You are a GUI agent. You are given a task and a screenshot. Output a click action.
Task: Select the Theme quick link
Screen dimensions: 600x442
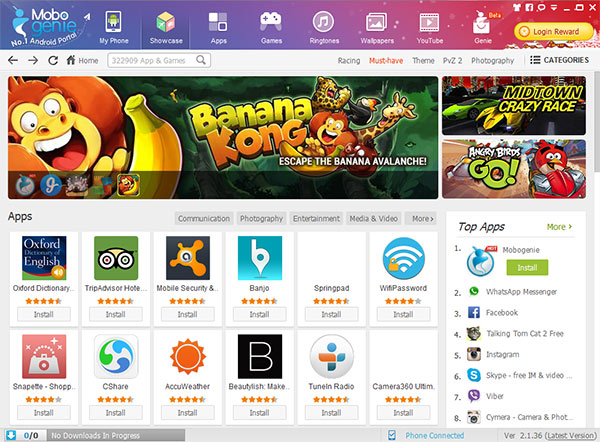click(x=423, y=60)
